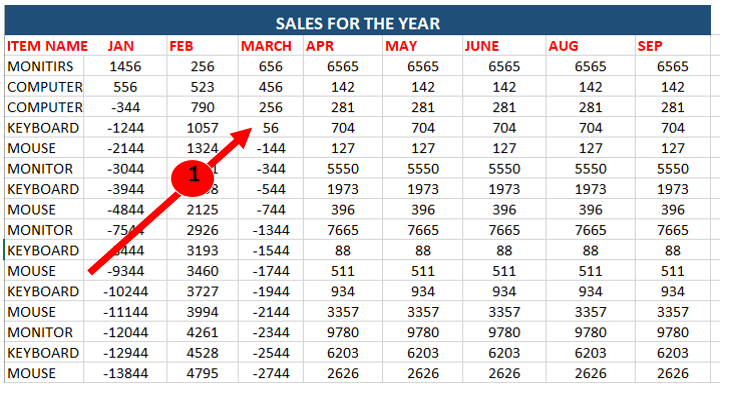Click the JAN value 1456 cell
733x398 pixels.
(125, 66)
